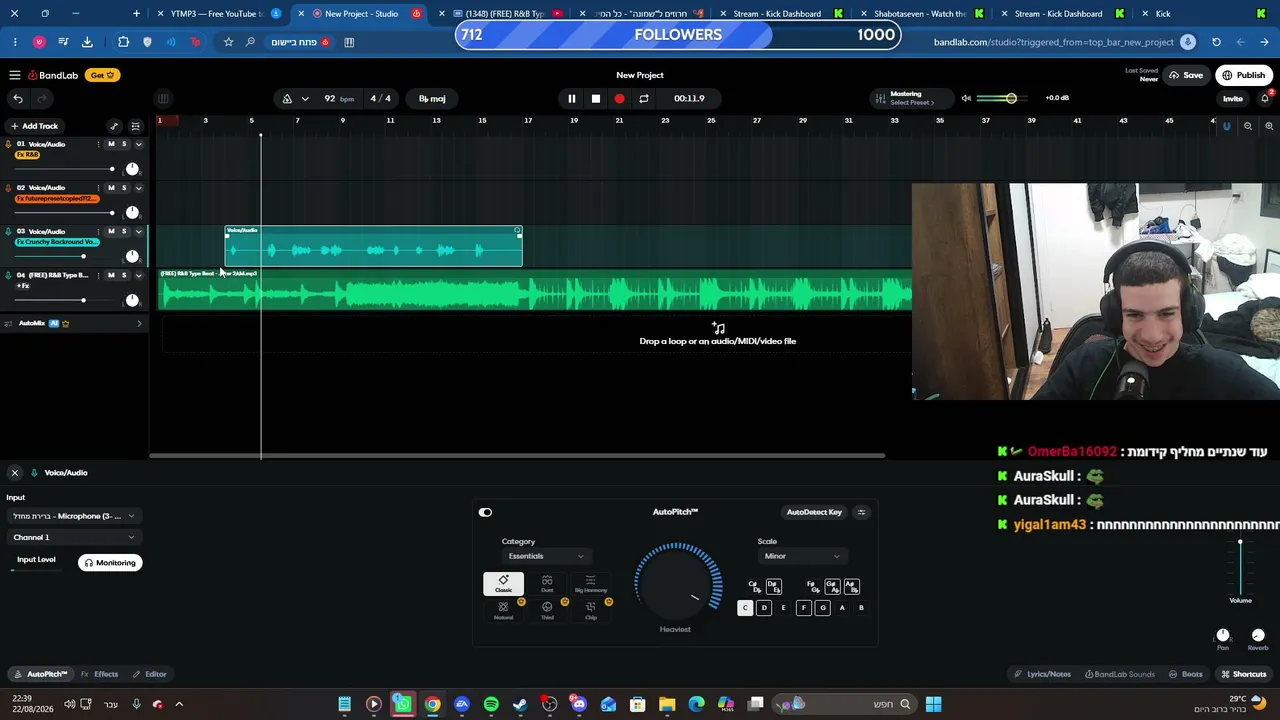
Task: Toggle input Monitoring
Action: [x=110, y=563]
